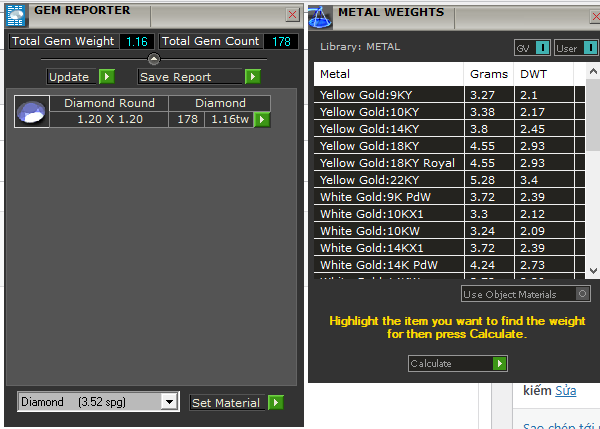
Task: Collapse panel with the circular arrow expander
Action: [153, 59]
